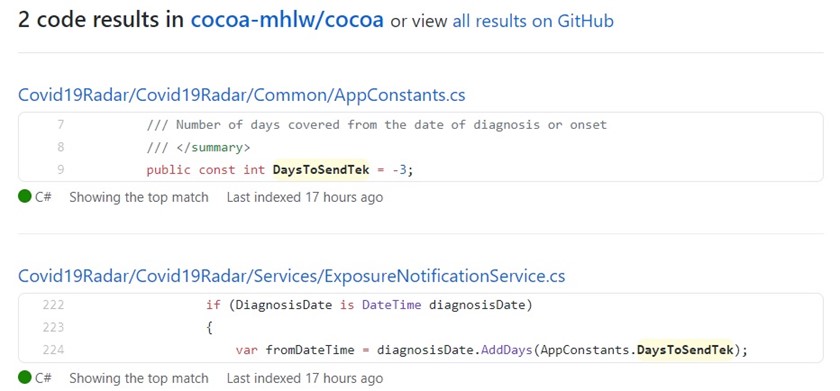This screenshot has height=391, width=840.
Task: Click highlighted DaysToSendTek in line 9
Action: tap(321, 170)
